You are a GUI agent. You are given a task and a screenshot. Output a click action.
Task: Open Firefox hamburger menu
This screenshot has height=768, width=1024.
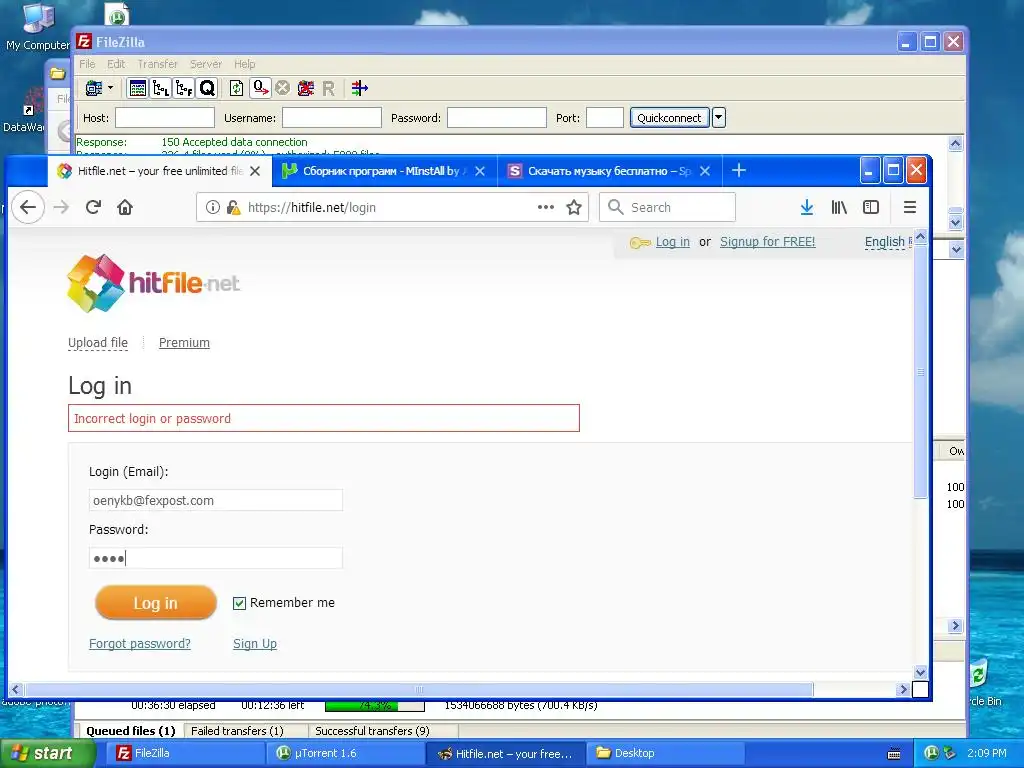[x=910, y=207]
